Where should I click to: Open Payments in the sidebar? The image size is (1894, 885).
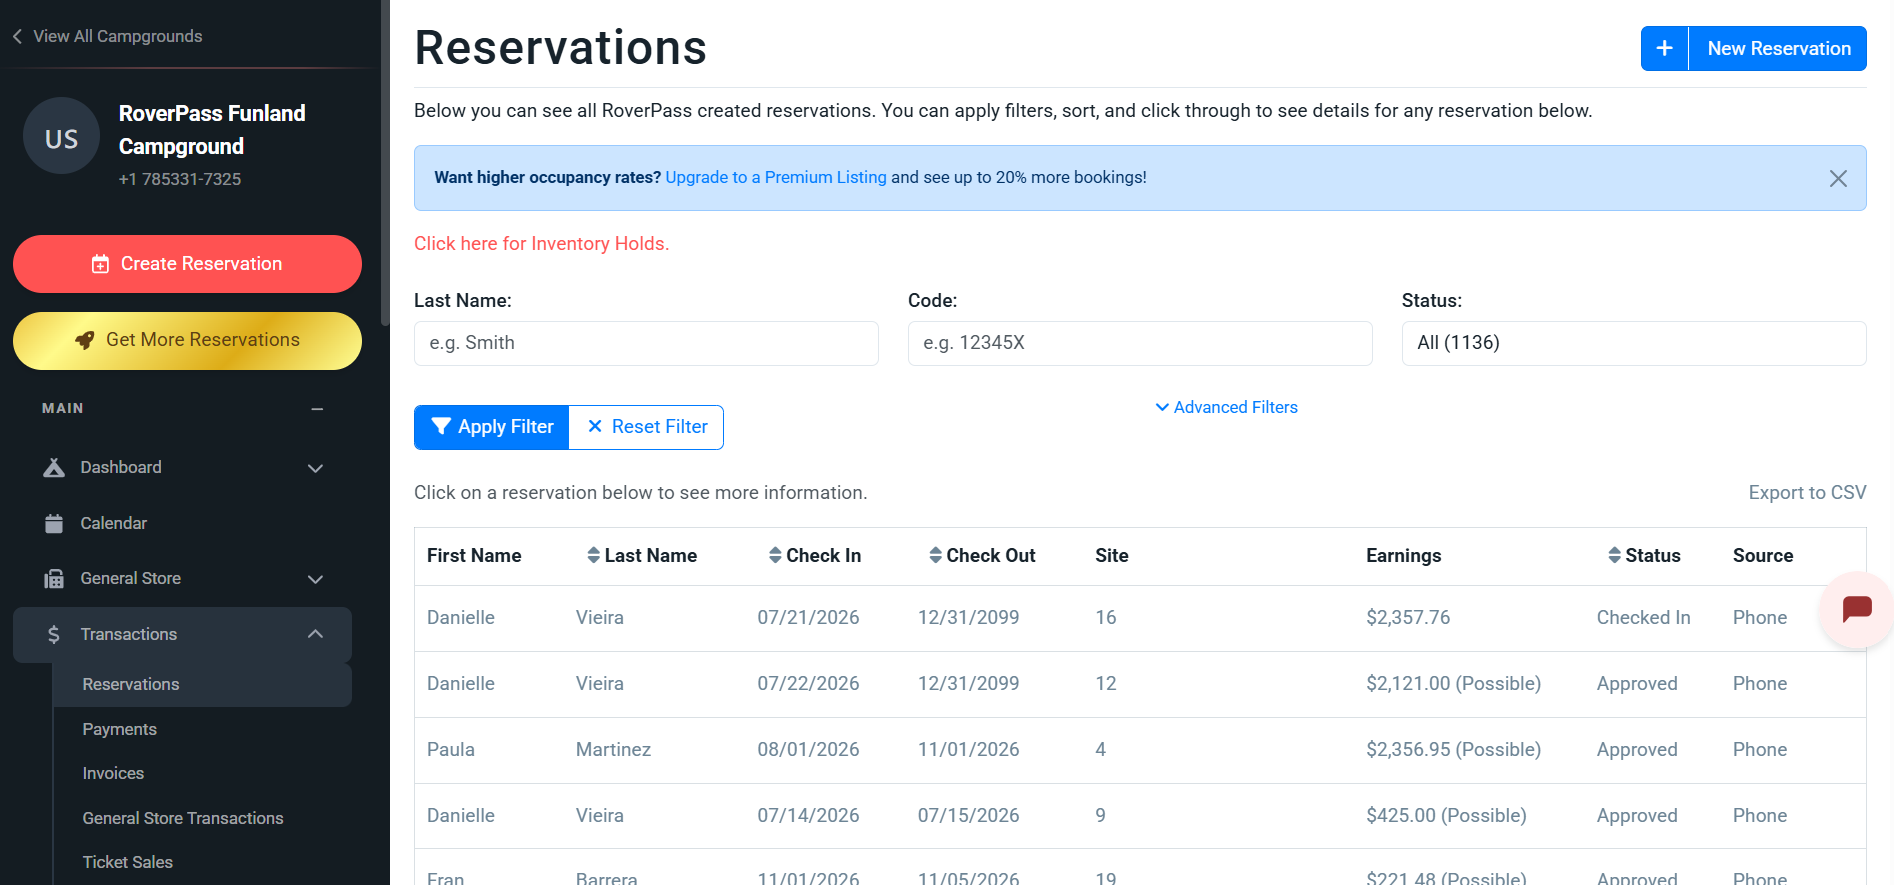(119, 729)
